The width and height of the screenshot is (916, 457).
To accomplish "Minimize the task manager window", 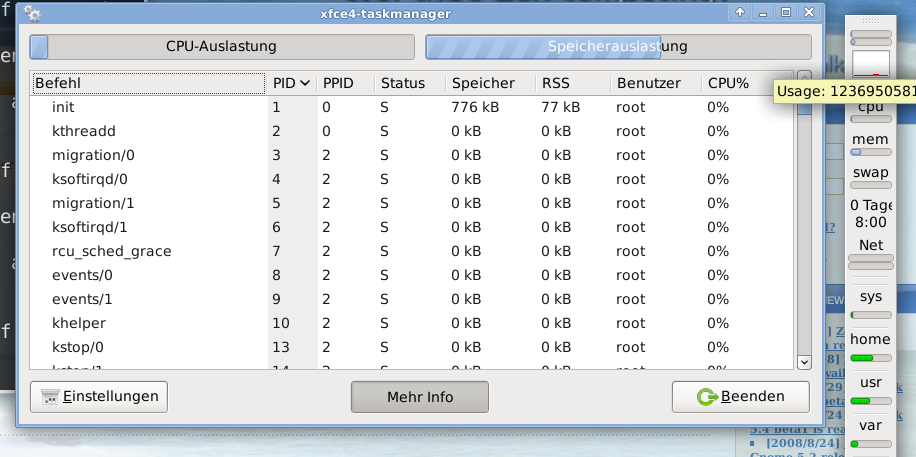I will click(763, 13).
